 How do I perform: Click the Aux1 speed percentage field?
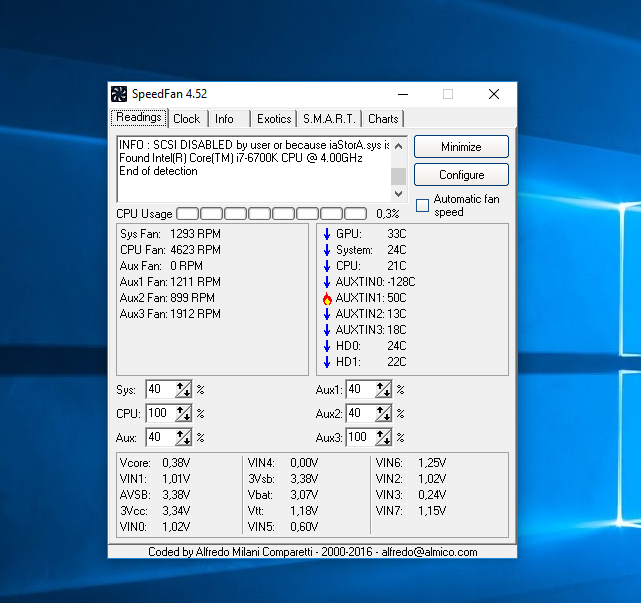pyautogui.click(x=359, y=389)
